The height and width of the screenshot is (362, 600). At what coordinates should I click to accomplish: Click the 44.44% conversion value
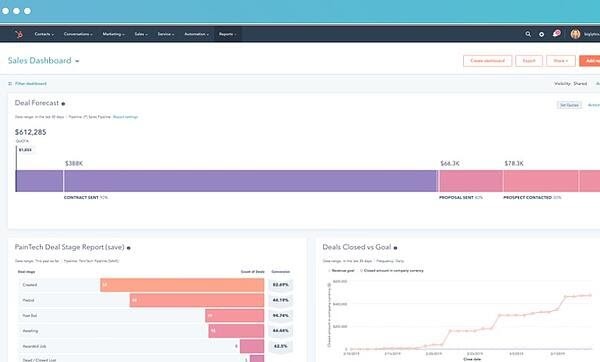(280, 331)
